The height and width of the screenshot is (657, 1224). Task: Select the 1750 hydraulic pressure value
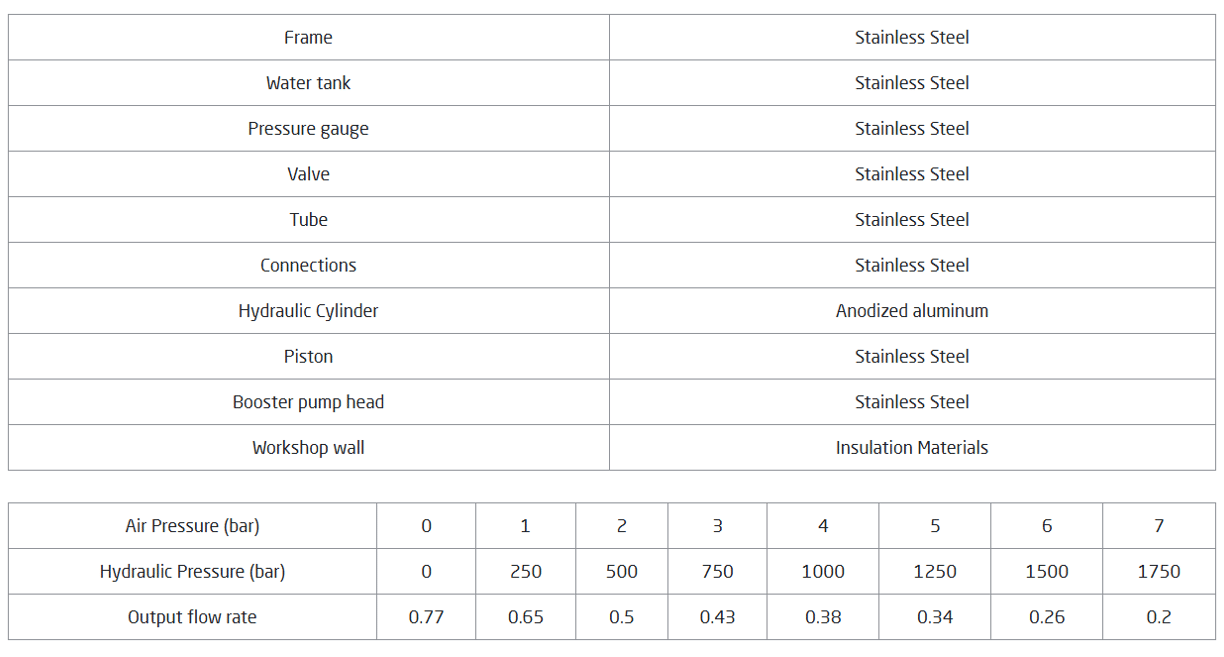[1159, 572]
